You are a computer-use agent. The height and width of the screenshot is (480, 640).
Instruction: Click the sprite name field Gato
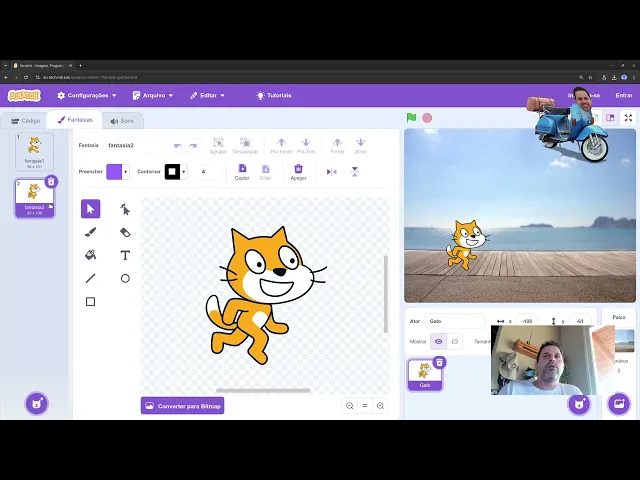click(455, 321)
